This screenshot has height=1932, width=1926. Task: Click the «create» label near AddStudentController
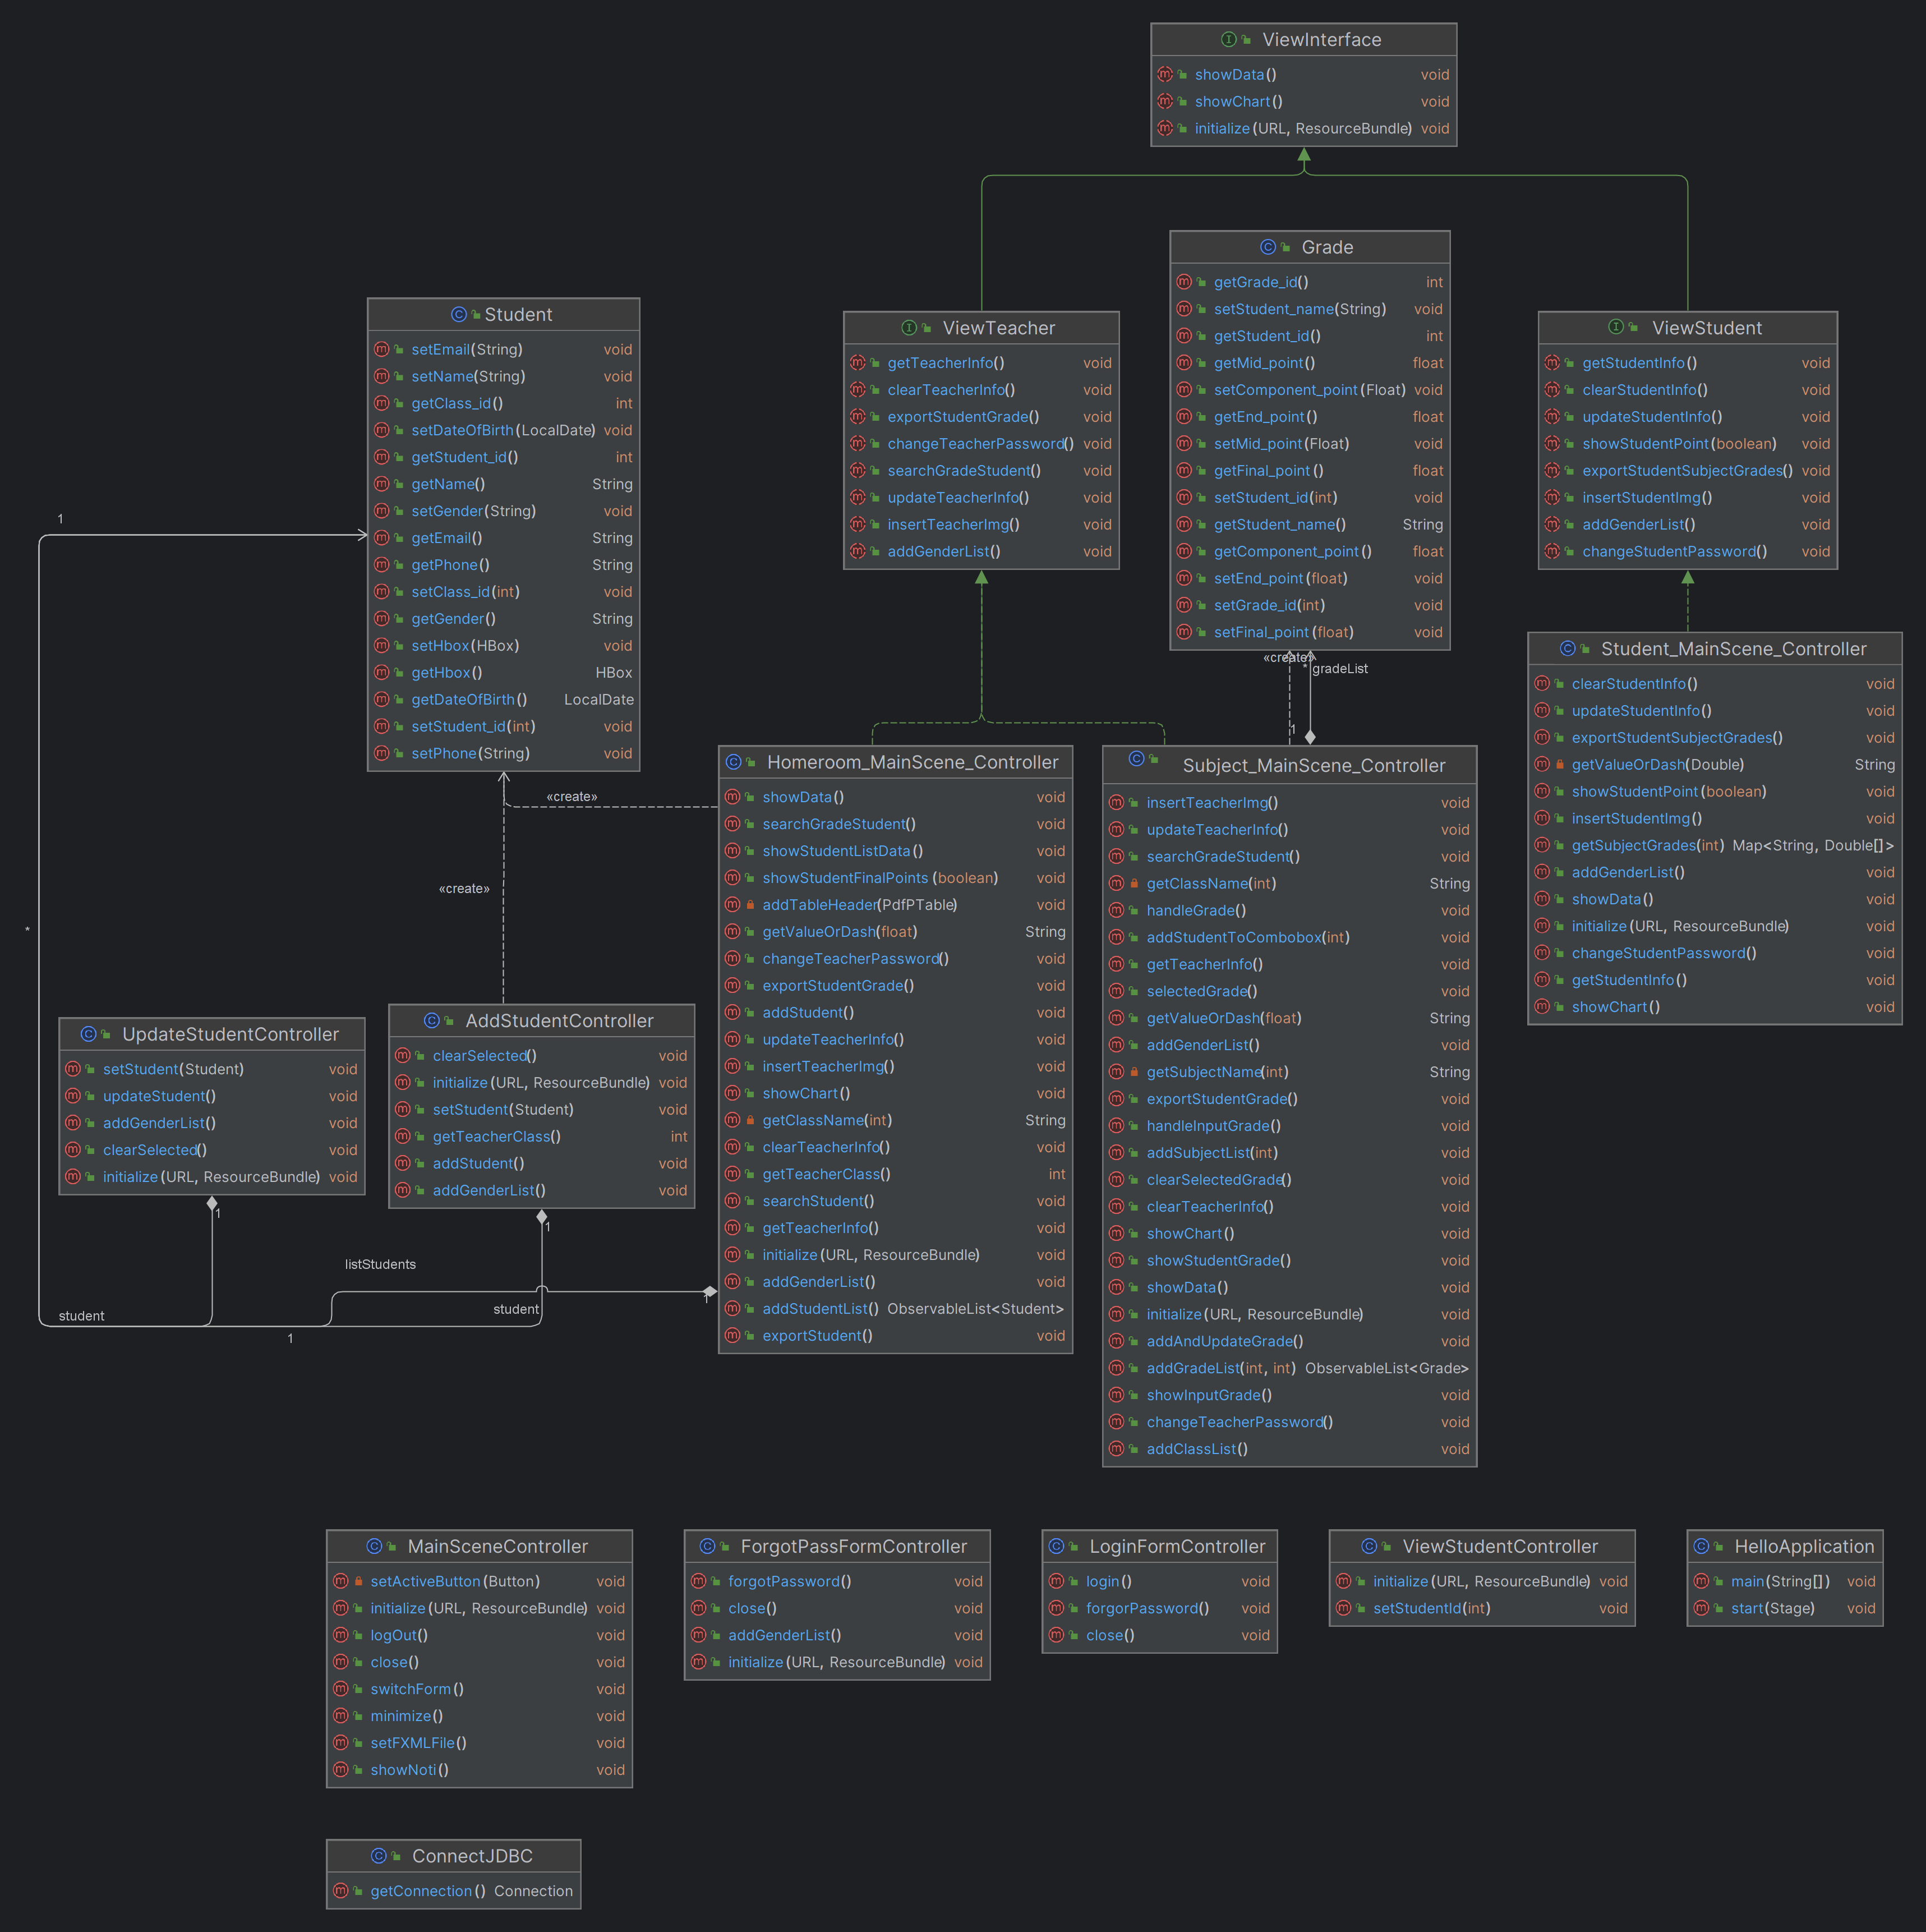(465, 888)
